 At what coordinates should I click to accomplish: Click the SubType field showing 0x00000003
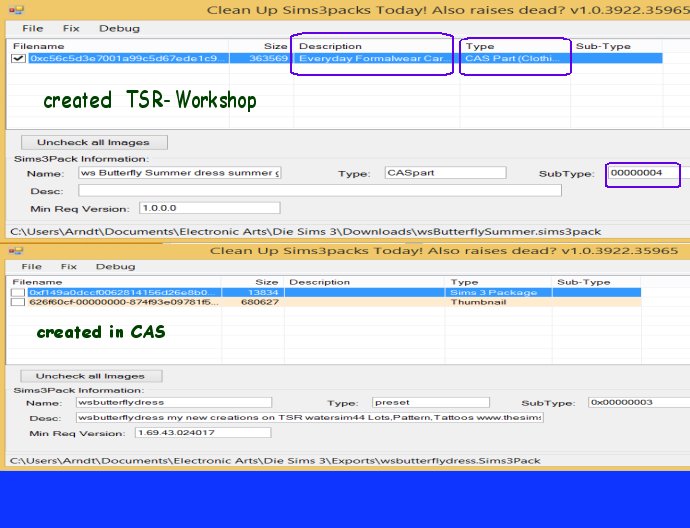click(x=636, y=402)
